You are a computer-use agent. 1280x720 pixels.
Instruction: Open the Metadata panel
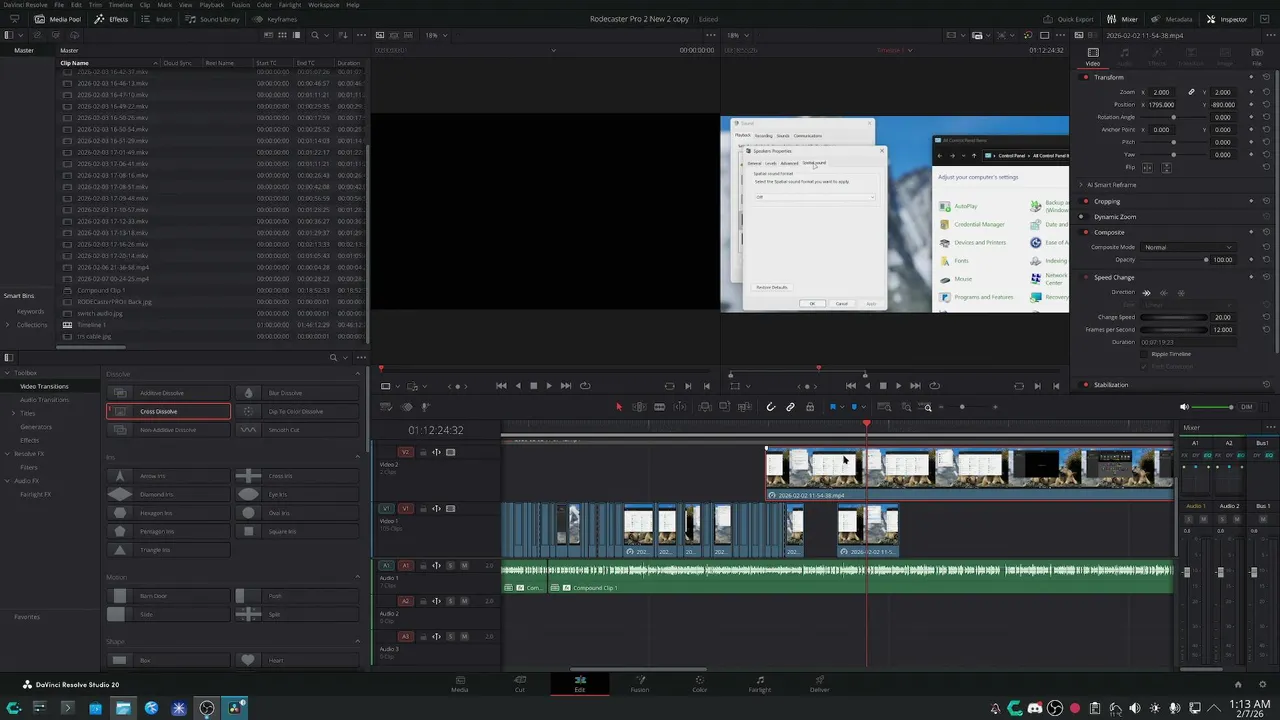tap(1172, 19)
